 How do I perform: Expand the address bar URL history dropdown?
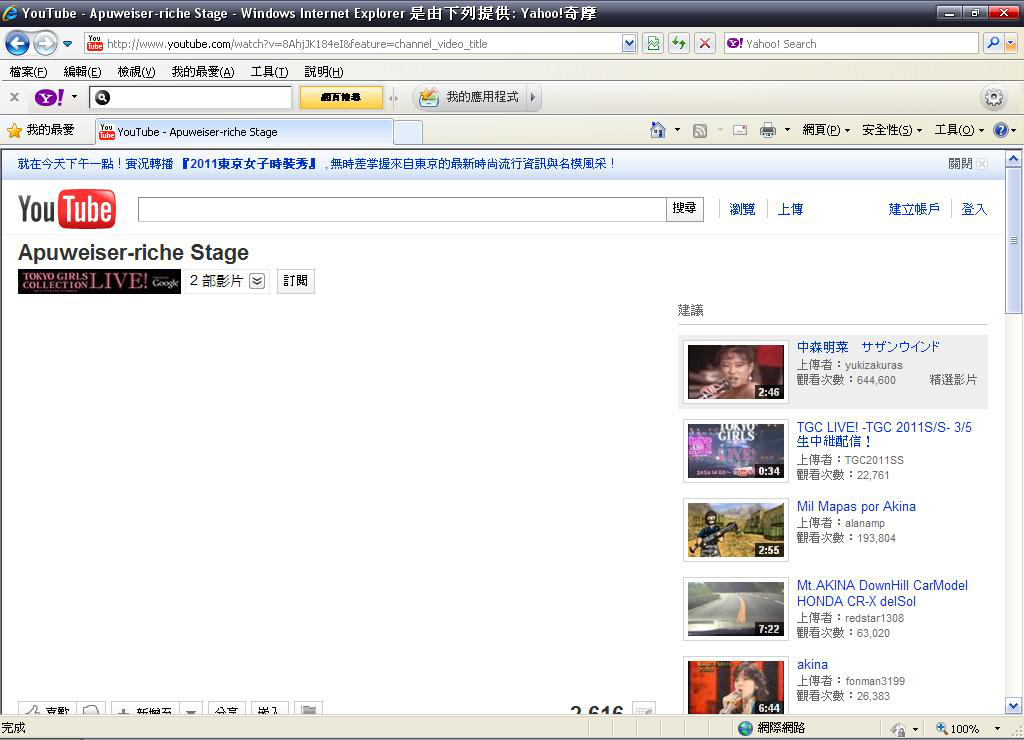(x=629, y=44)
